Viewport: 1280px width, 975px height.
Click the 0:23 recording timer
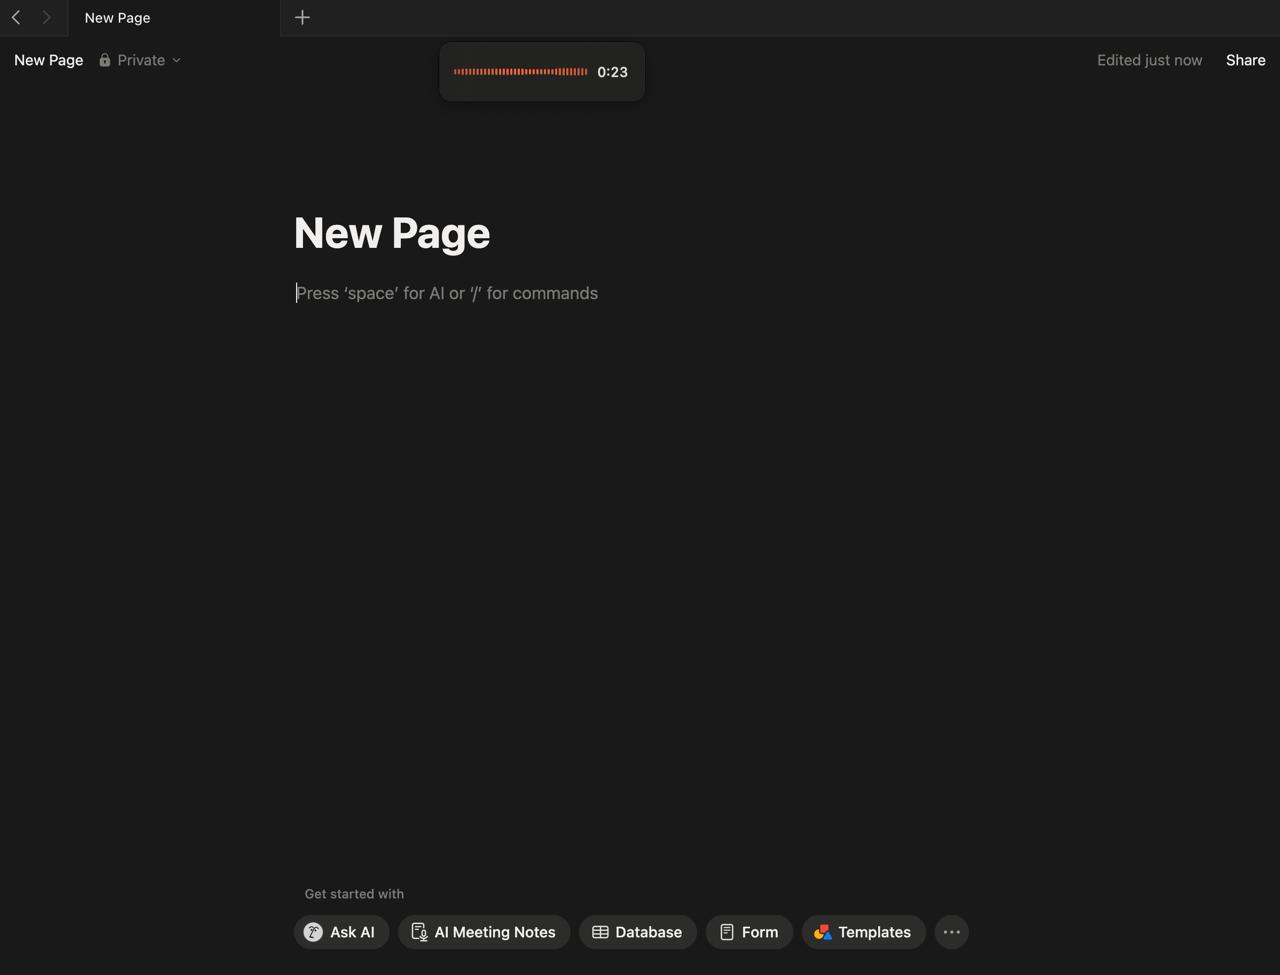click(x=611, y=71)
